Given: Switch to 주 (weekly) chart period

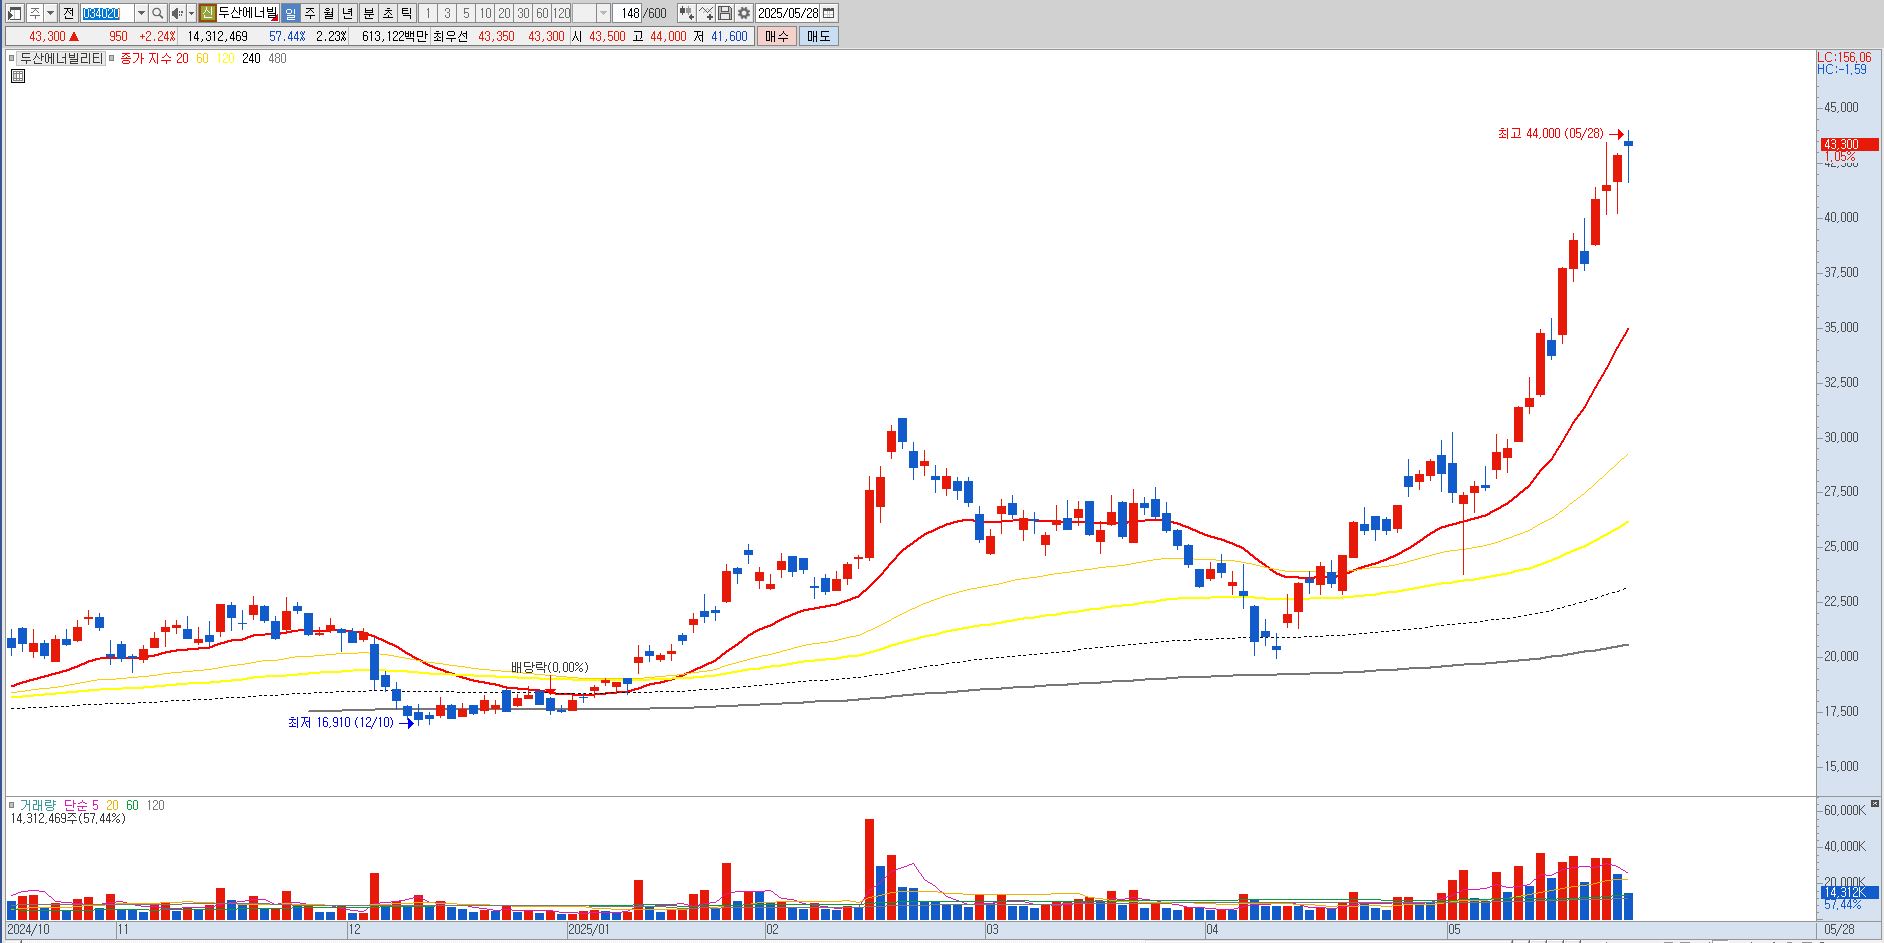Looking at the screenshot, I should coord(309,13).
